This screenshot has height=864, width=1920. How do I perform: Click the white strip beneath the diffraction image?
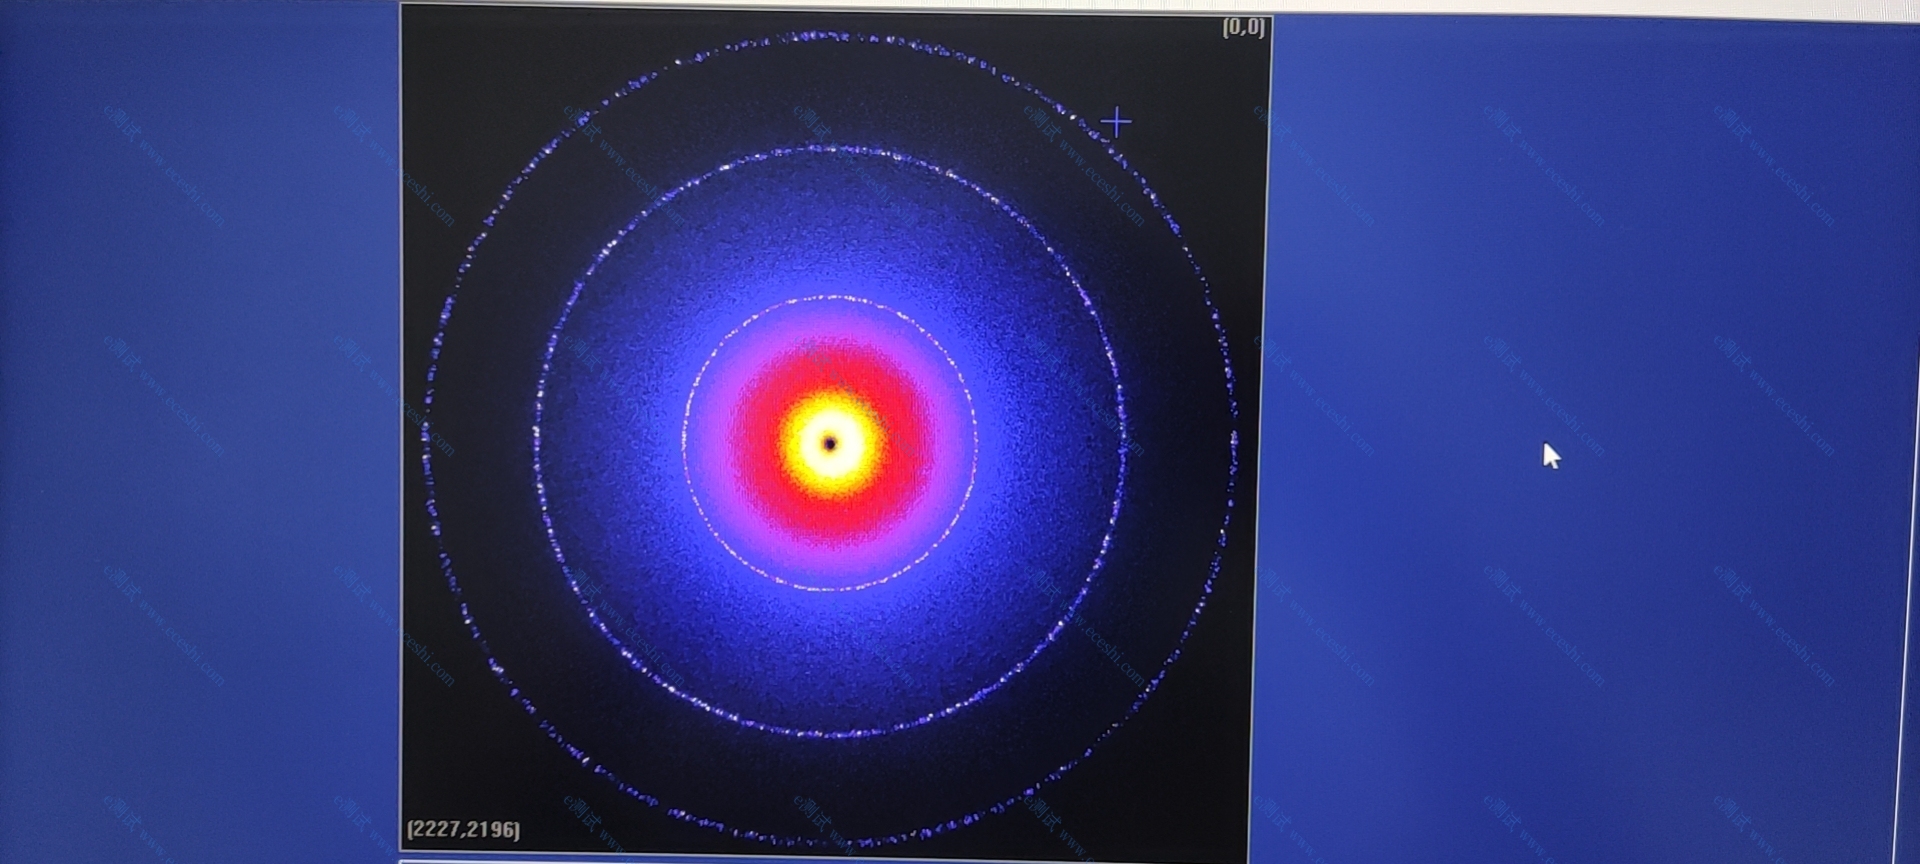(820, 860)
